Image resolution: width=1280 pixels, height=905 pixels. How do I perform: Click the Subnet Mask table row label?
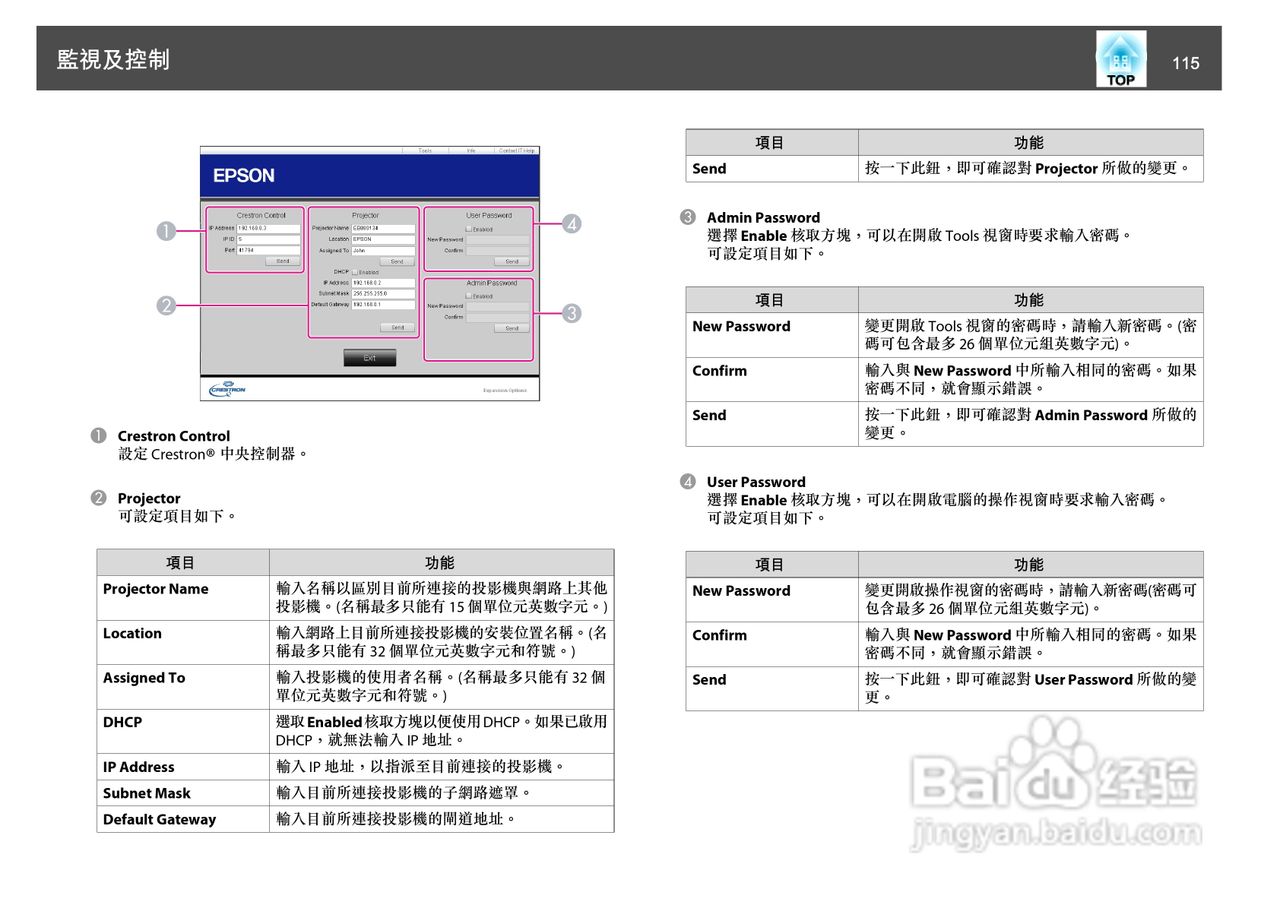147,793
